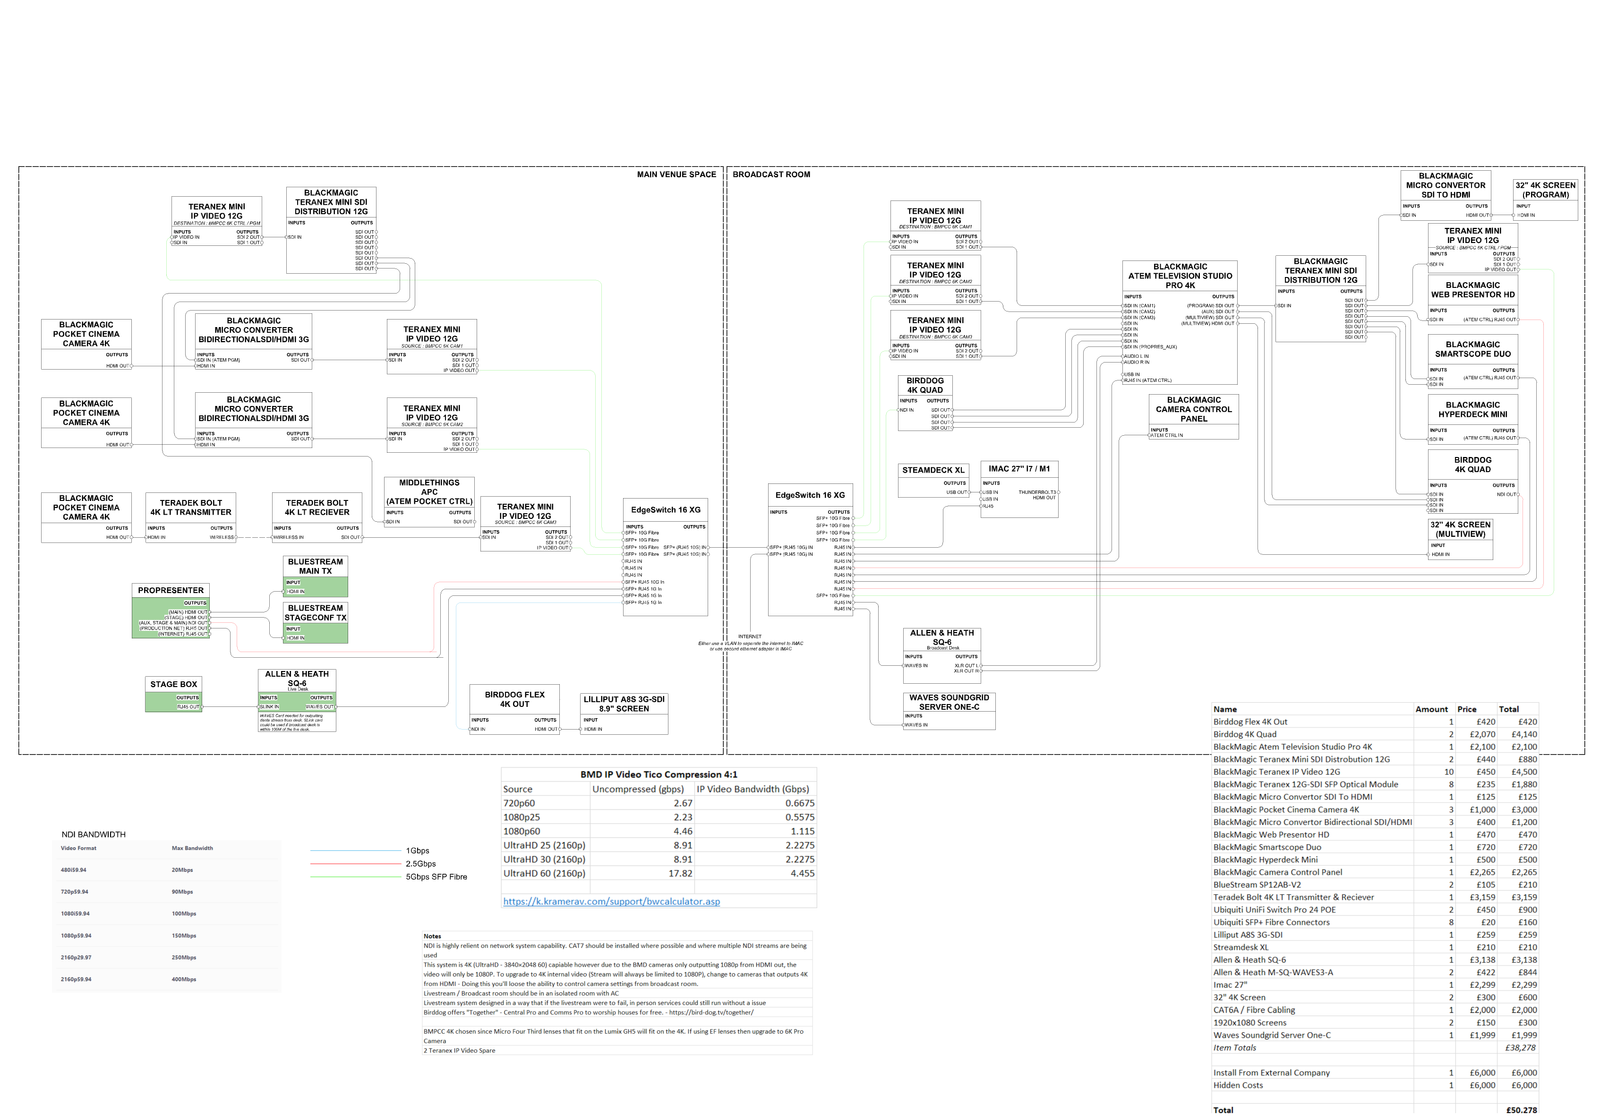Click the "Install From External Company" row
This screenshot has width=1600, height=1119.
pyautogui.click(x=1375, y=1073)
